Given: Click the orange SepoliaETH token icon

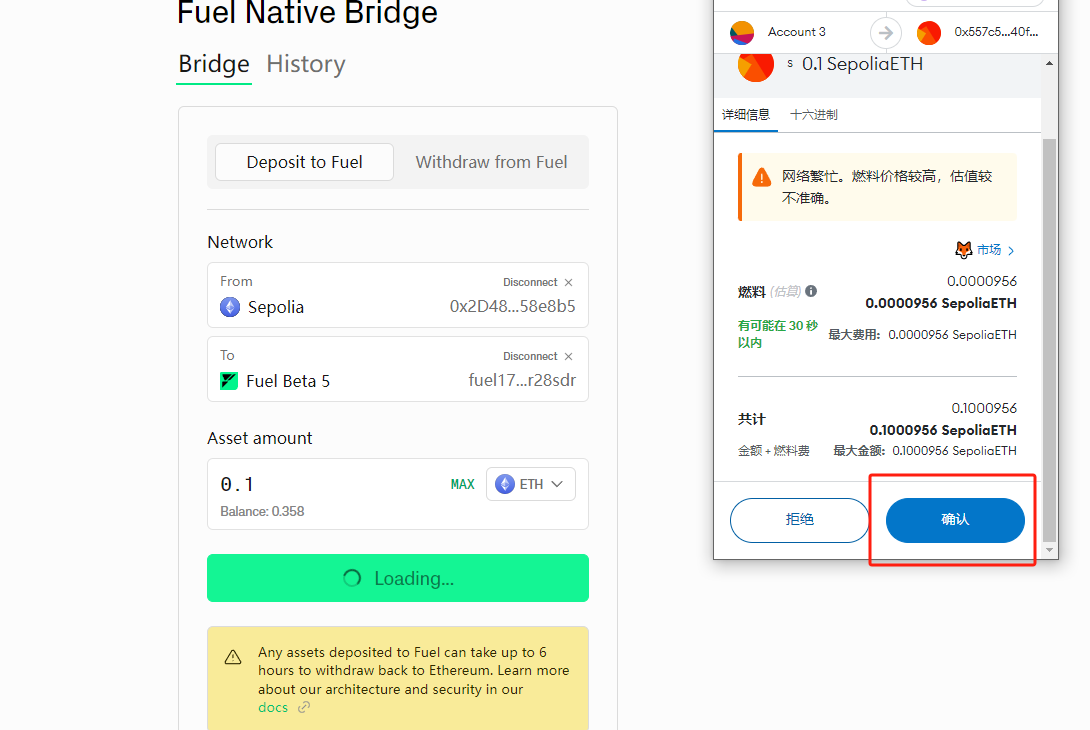Looking at the screenshot, I should [x=756, y=66].
